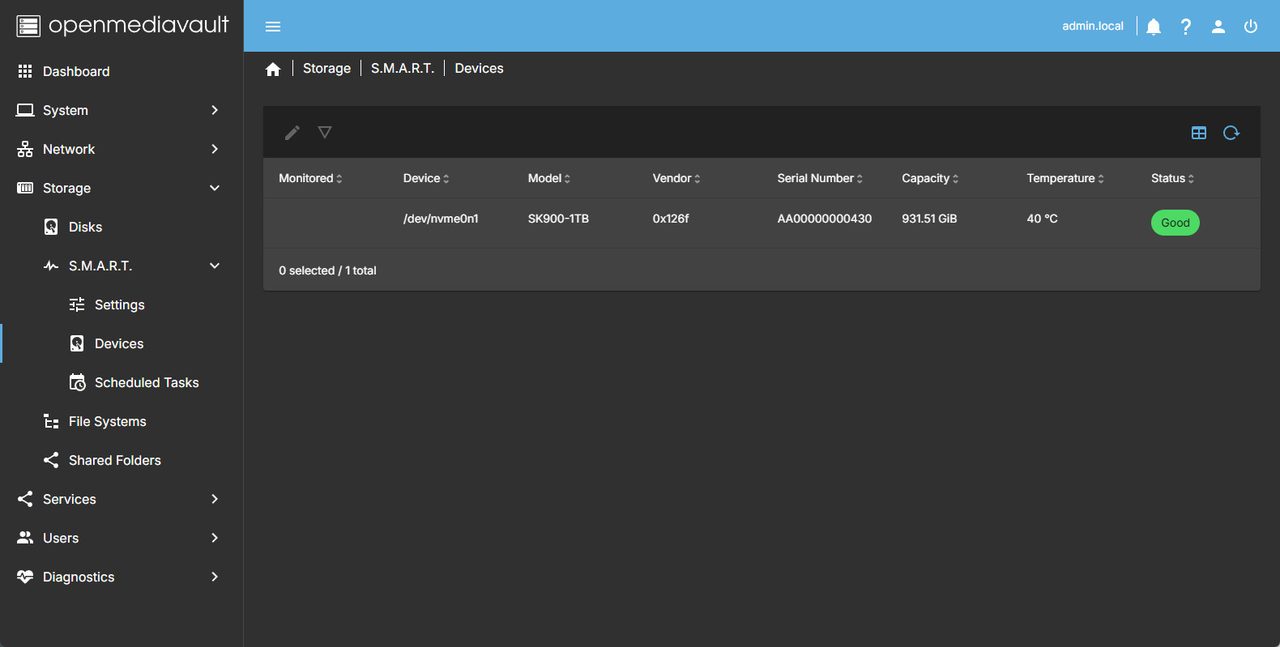Go to home via breadcrumb house icon

[273, 69]
